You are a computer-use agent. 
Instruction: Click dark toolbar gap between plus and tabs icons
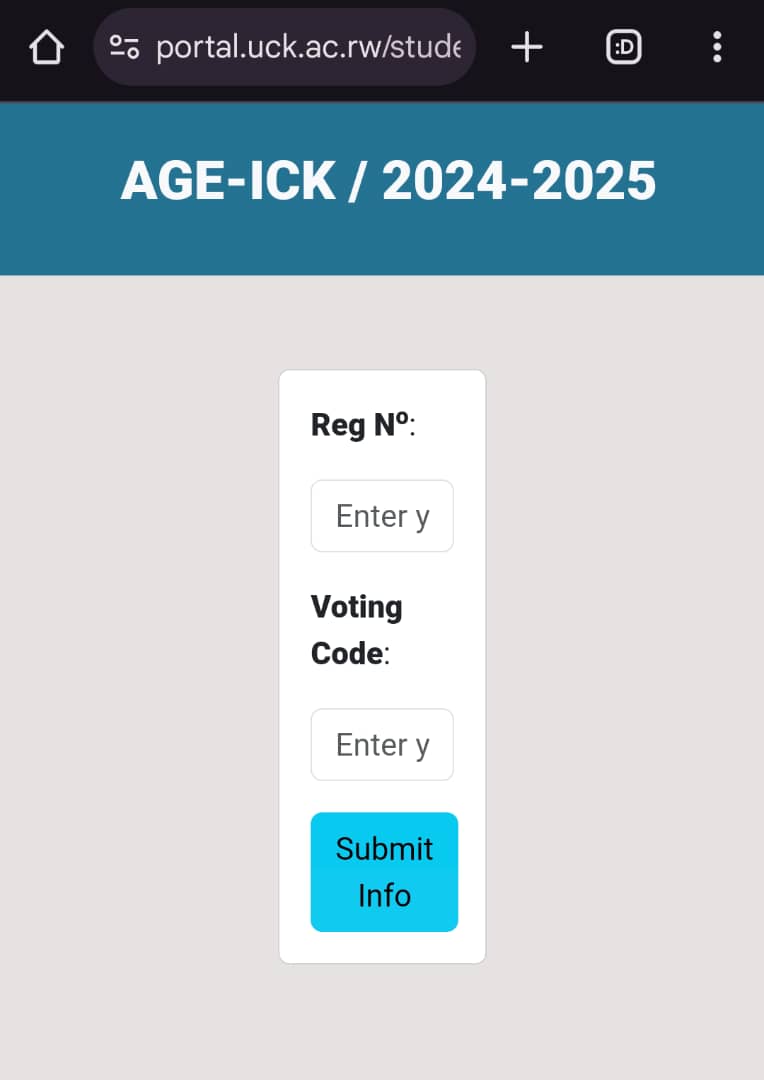tap(575, 47)
